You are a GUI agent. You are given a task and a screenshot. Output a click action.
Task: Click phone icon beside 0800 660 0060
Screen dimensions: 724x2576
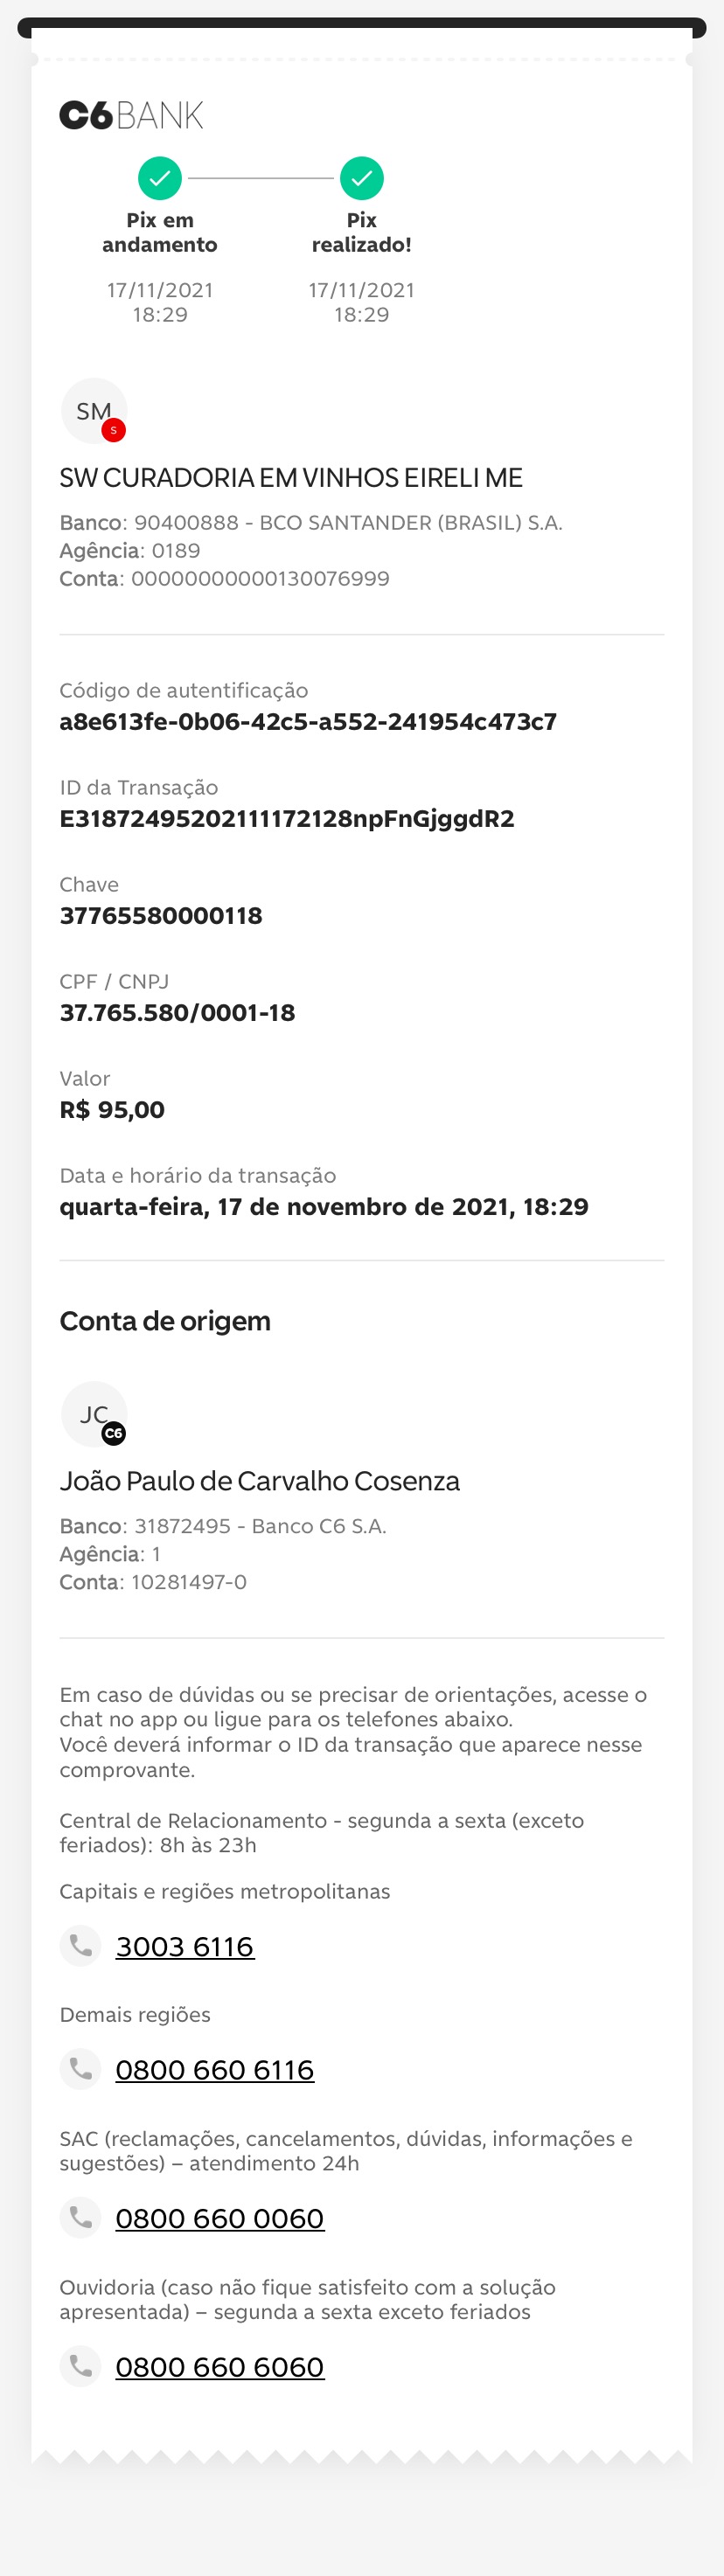point(80,2218)
